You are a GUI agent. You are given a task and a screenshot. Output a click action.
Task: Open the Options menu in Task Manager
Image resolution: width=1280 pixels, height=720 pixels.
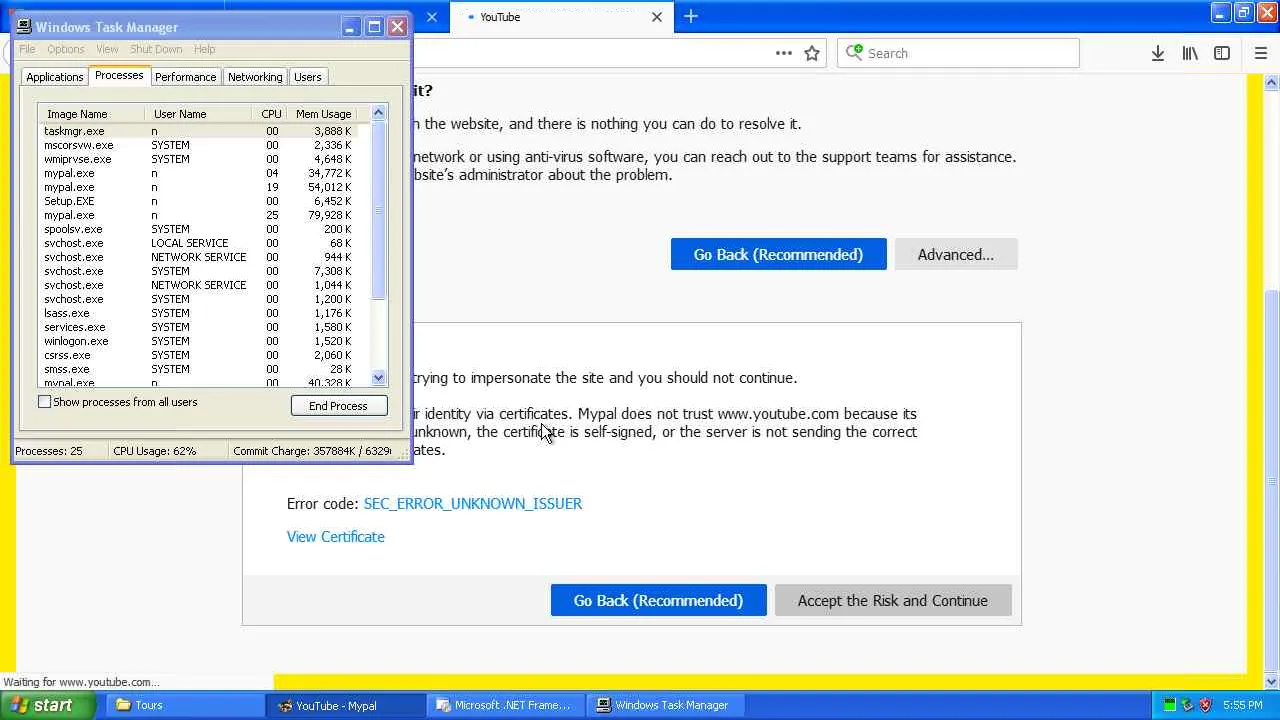point(65,49)
